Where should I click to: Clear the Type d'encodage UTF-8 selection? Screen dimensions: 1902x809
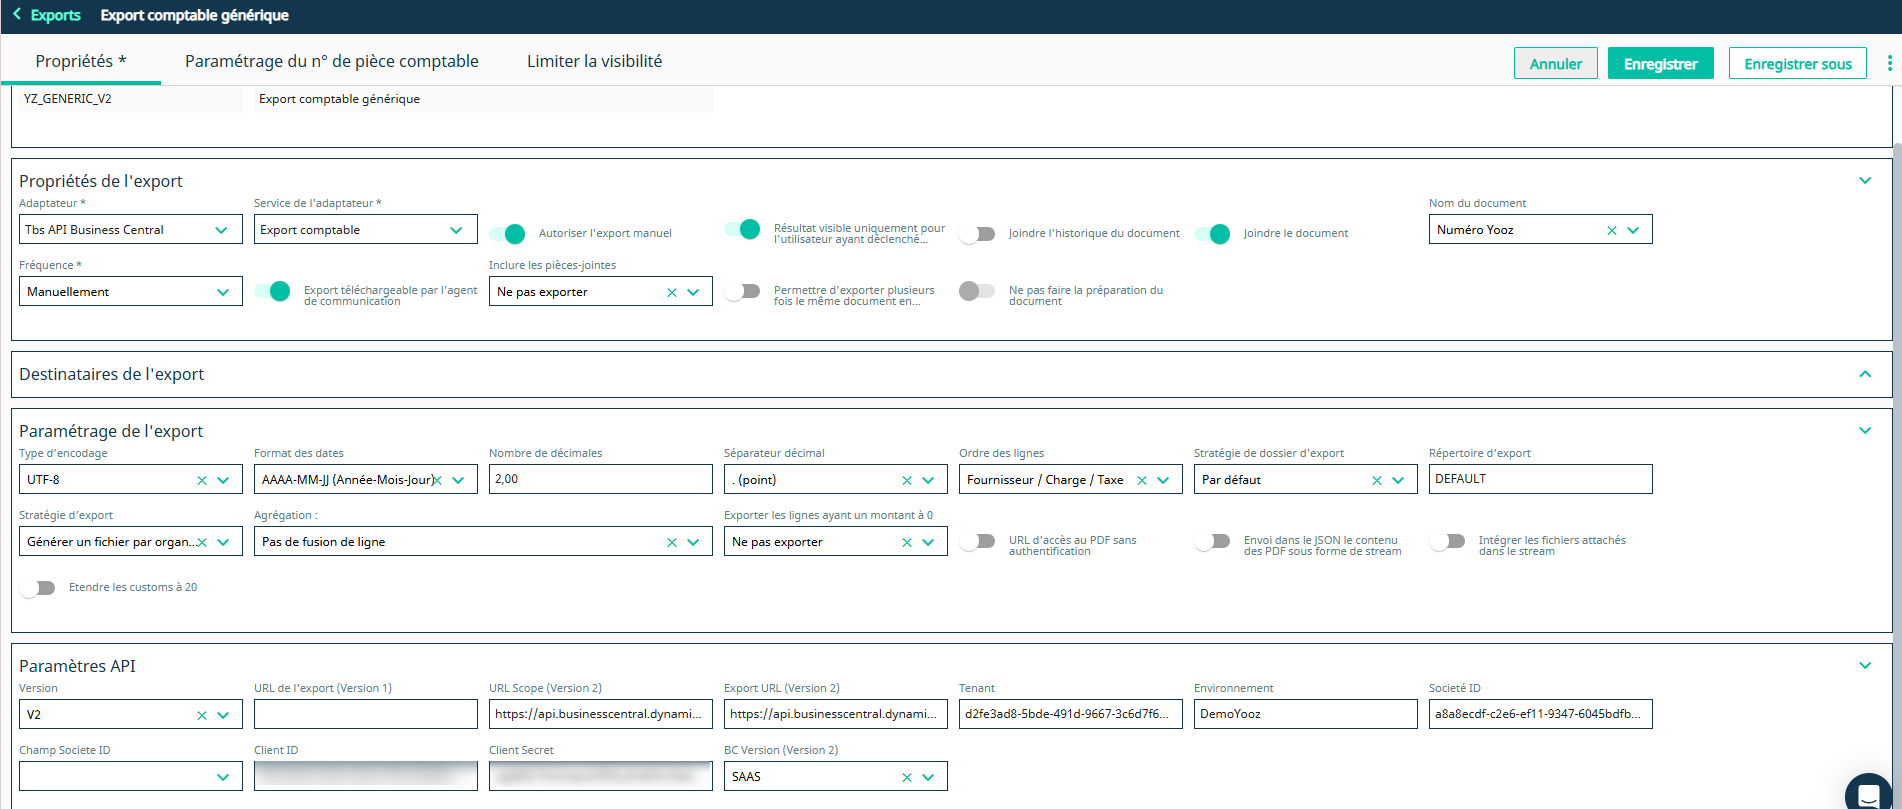tap(202, 480)
